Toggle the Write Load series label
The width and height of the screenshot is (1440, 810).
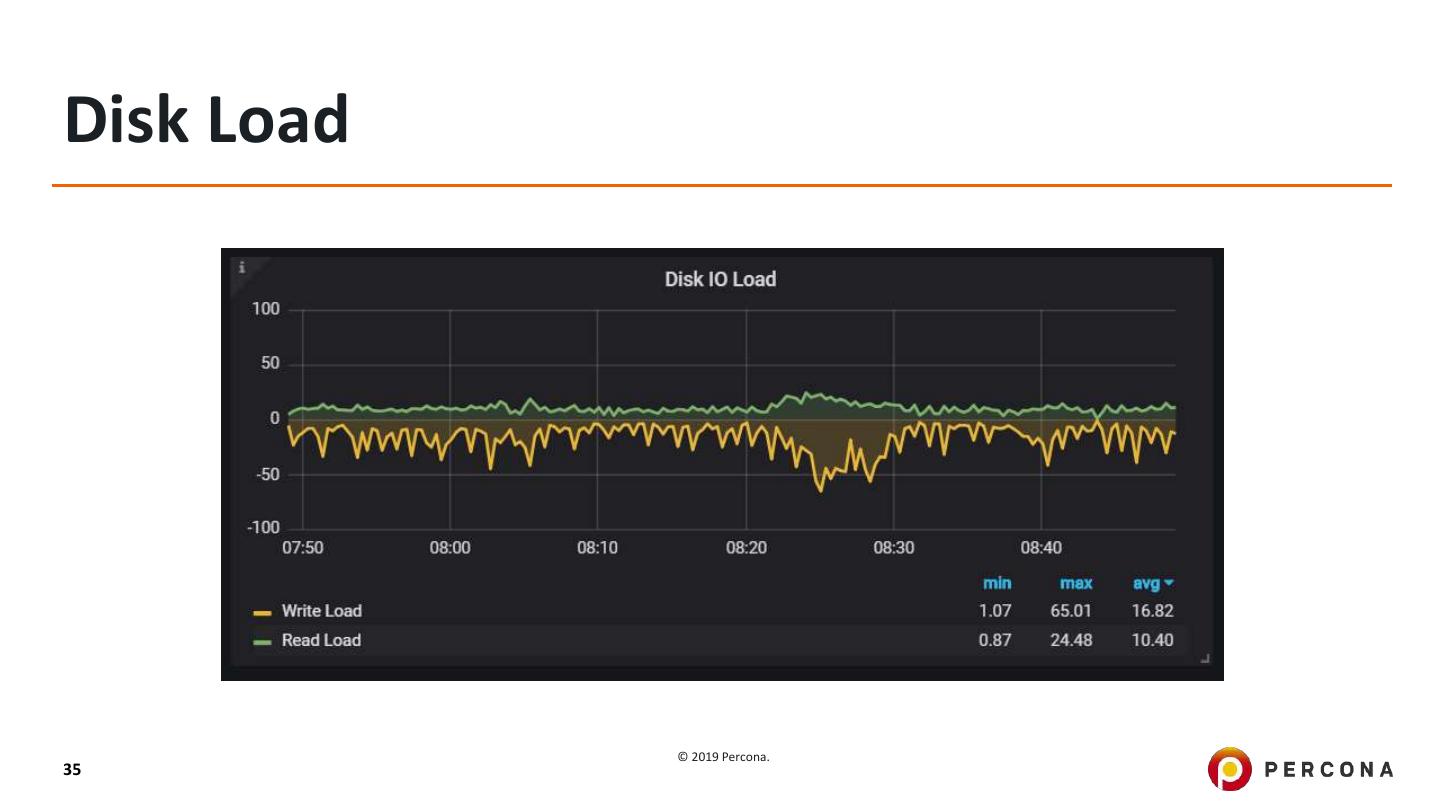coord(321,611)
